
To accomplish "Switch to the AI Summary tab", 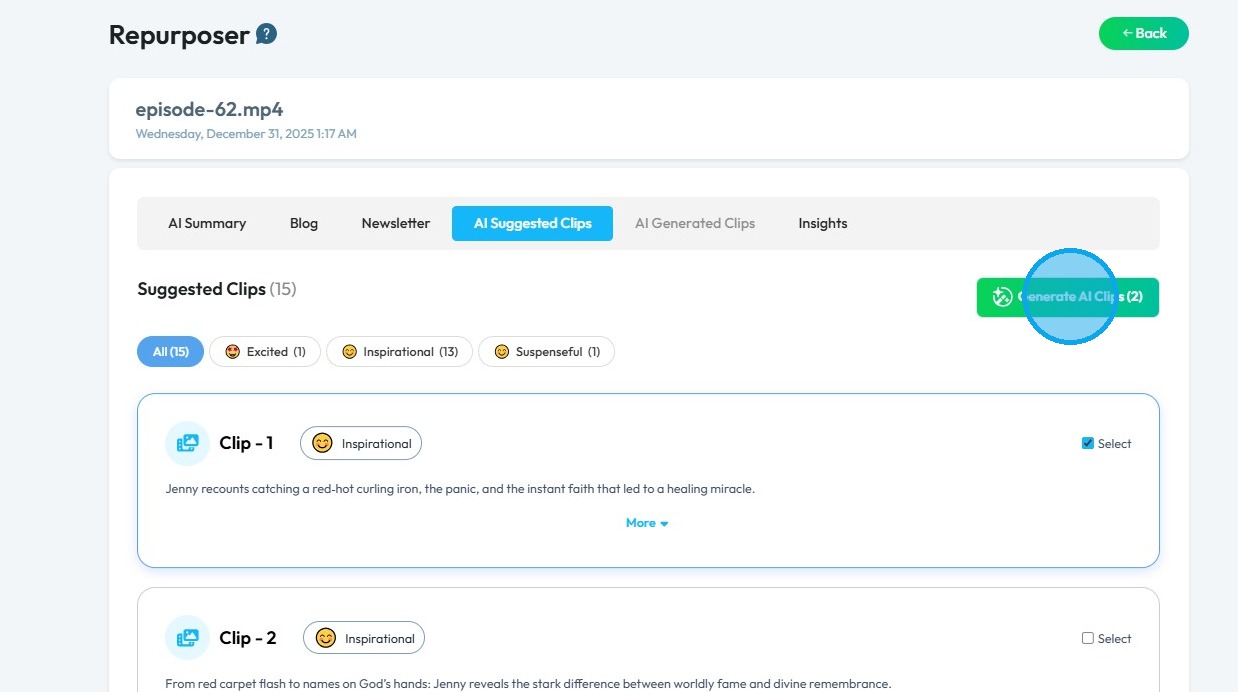I will [x=207, y=223].
